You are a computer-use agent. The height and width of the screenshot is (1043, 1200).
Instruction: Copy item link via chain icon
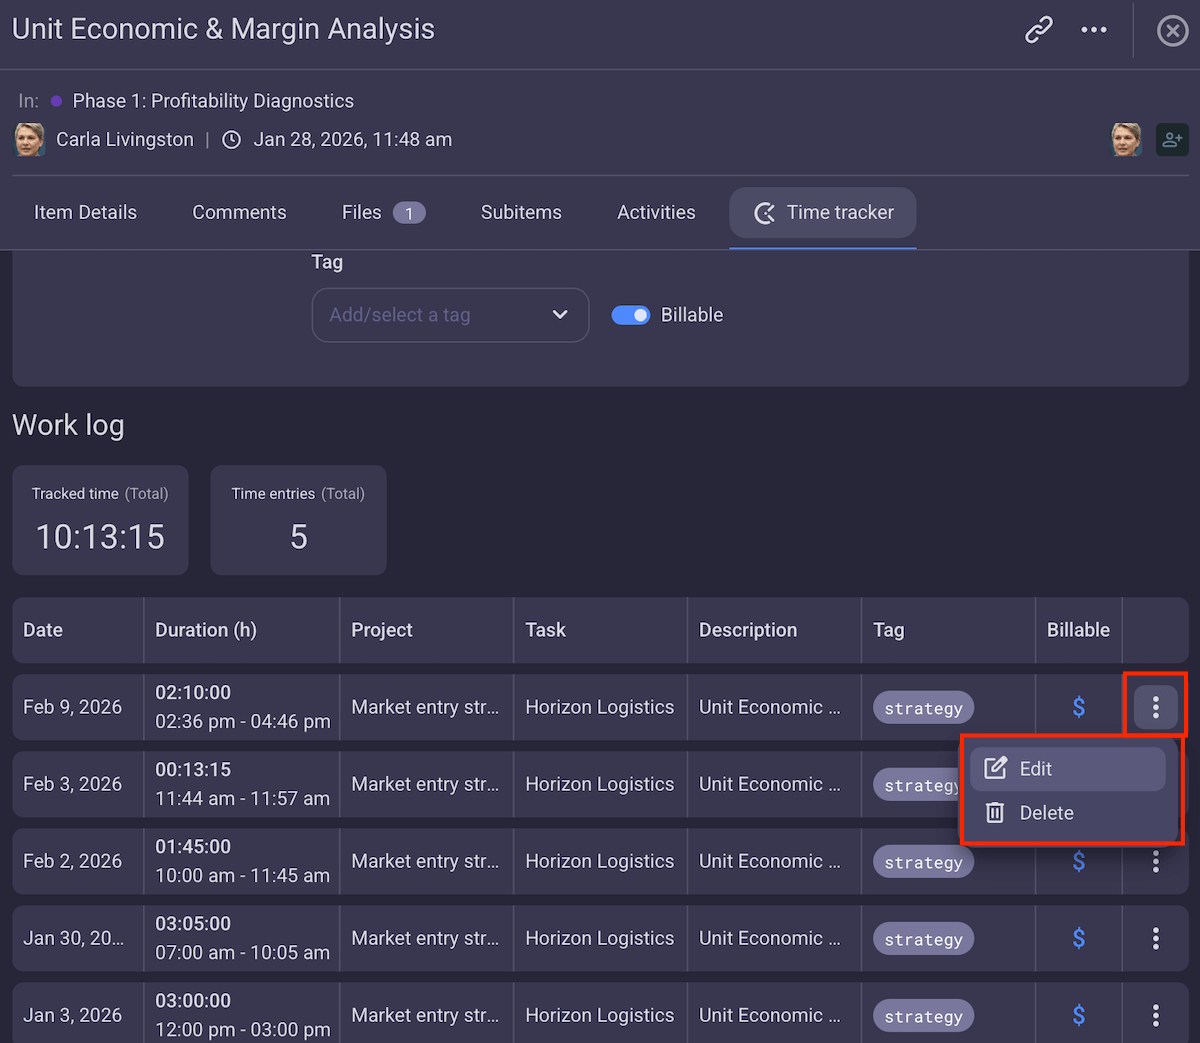click(x=1039, y=30)
